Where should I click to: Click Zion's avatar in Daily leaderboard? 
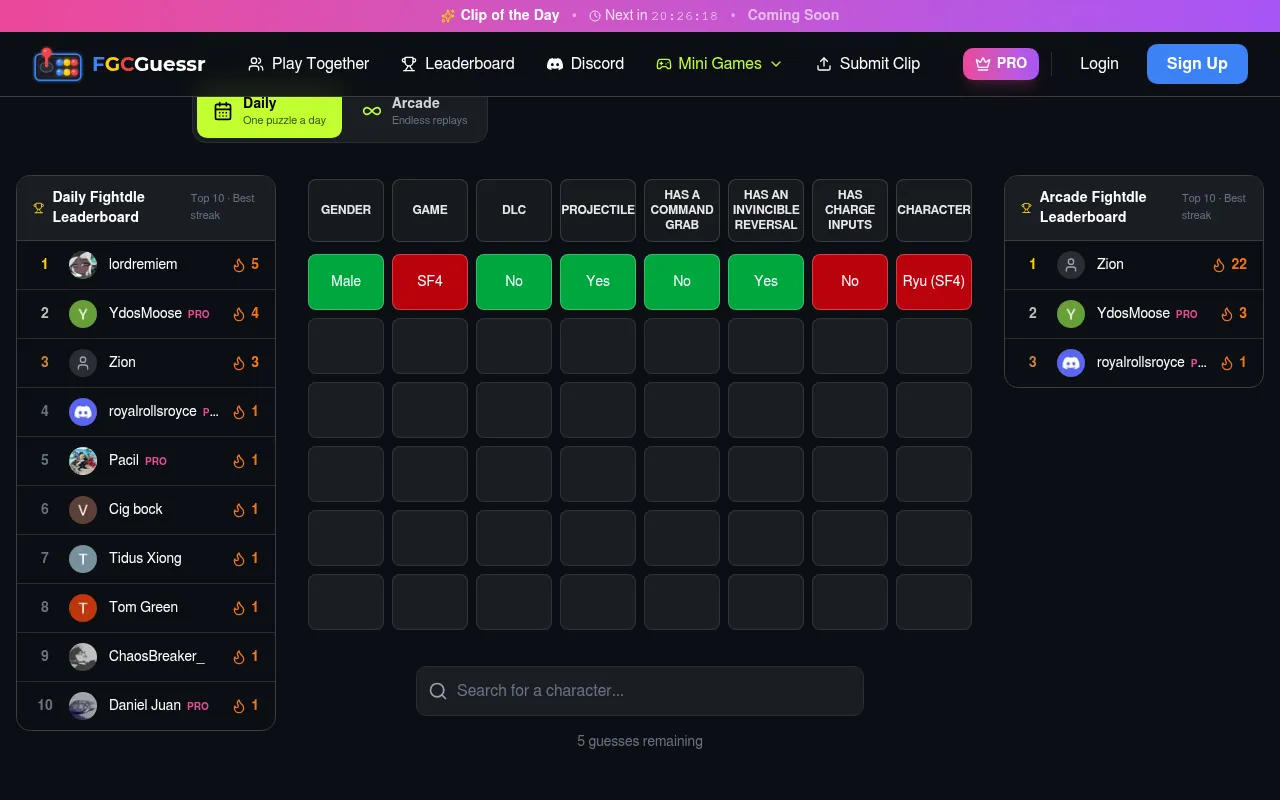pyautogui.click(x=83, y=363)
